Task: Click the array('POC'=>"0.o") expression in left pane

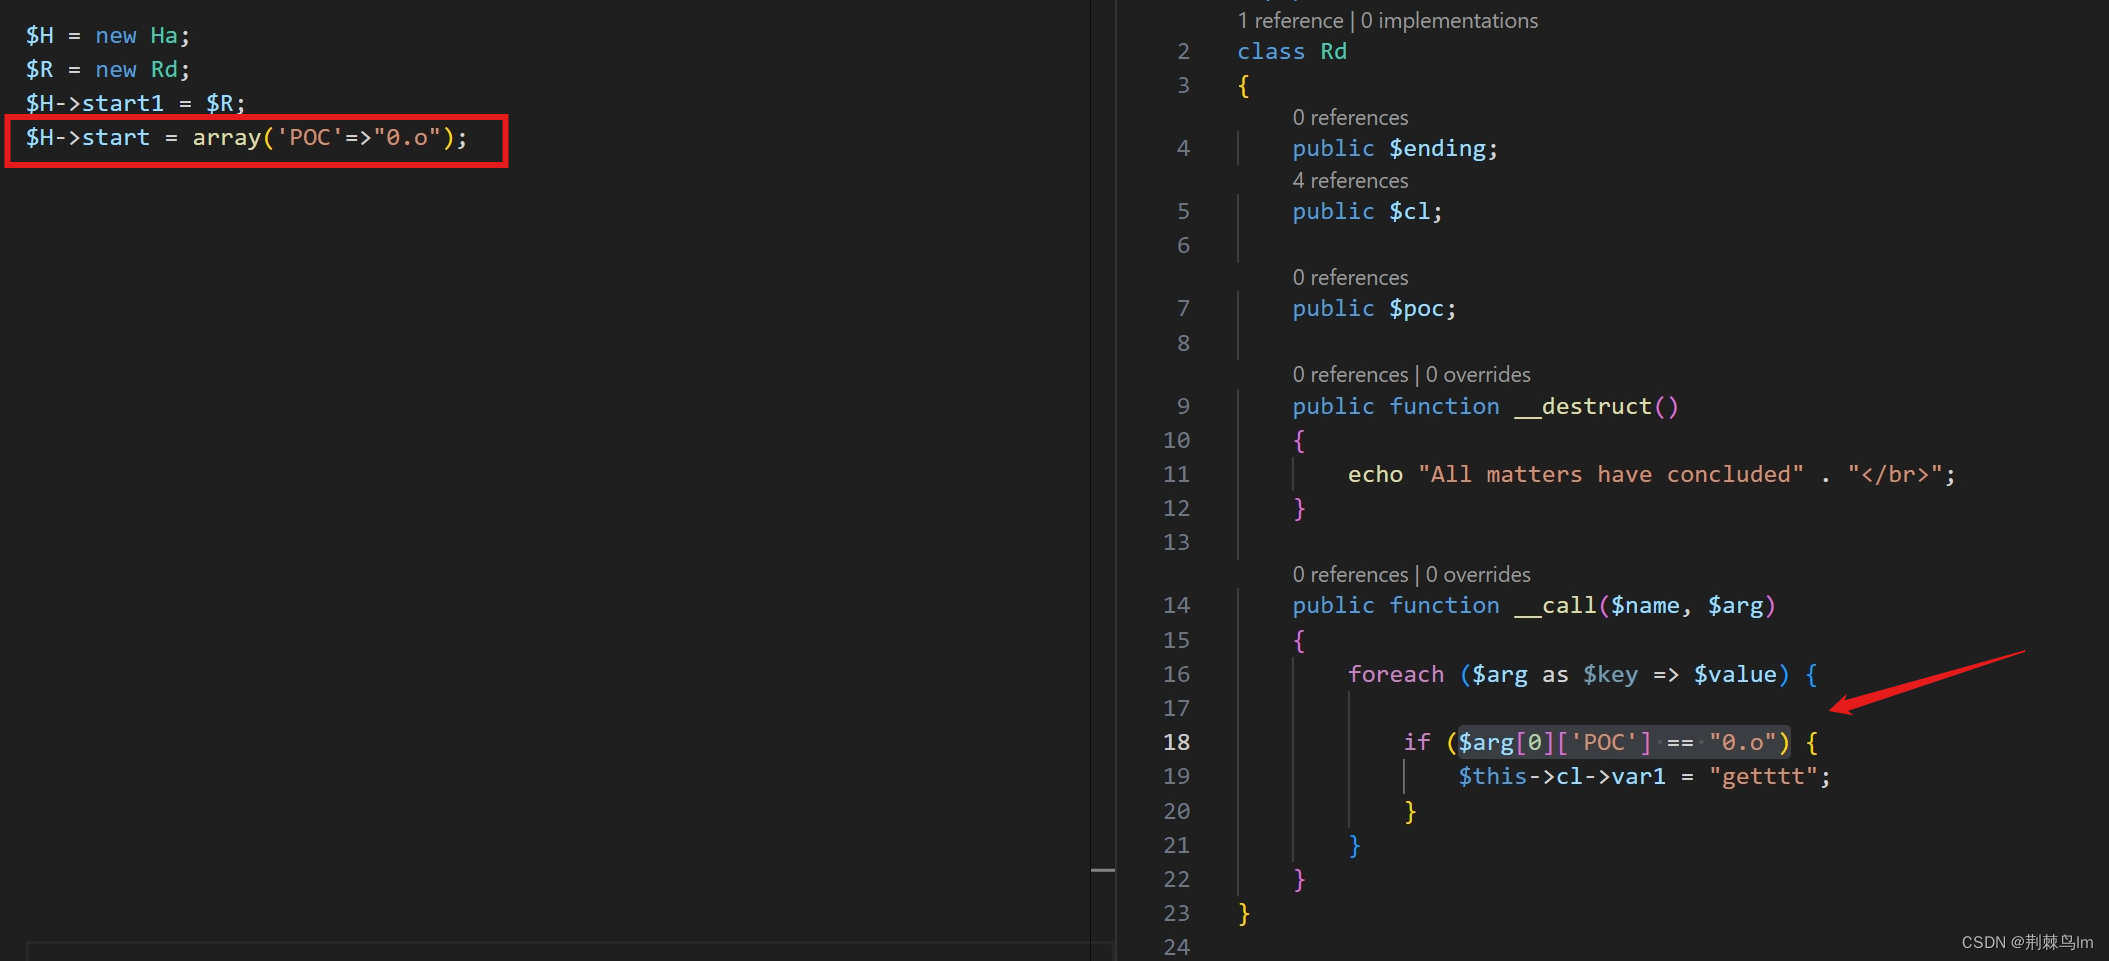Action: tap(323, 137)
